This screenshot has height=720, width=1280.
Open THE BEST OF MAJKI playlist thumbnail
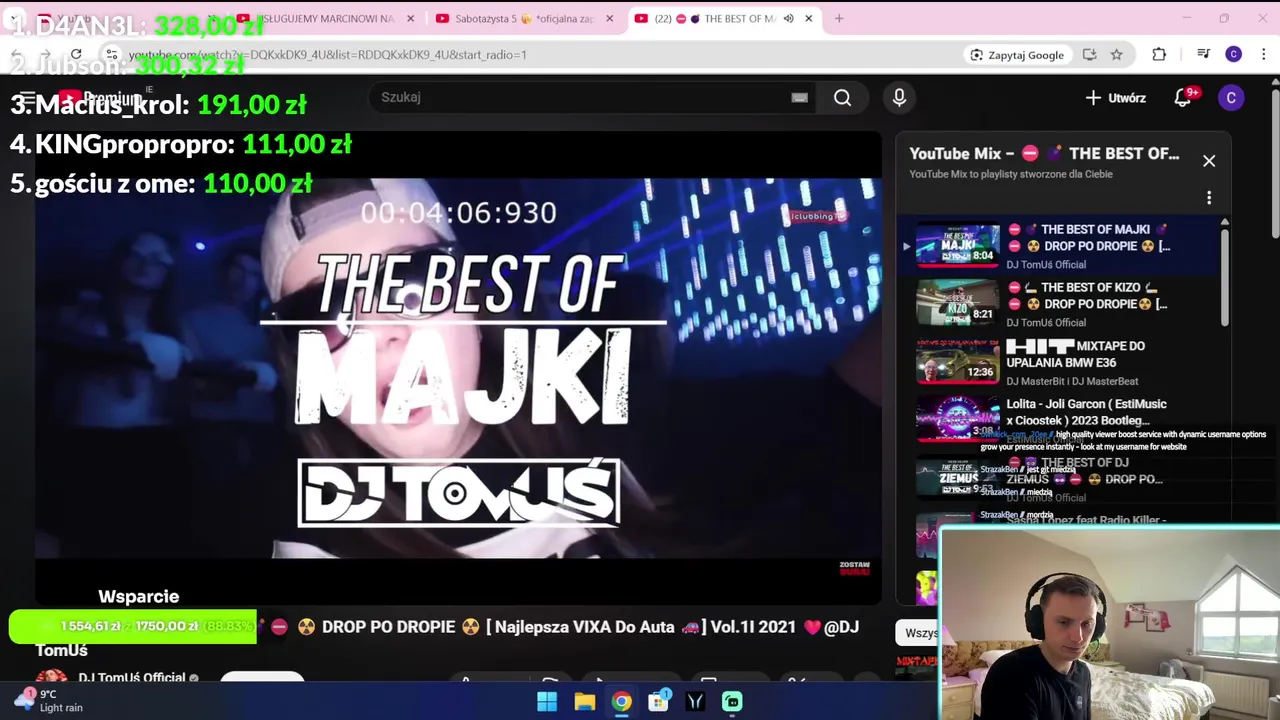[957, 246]
